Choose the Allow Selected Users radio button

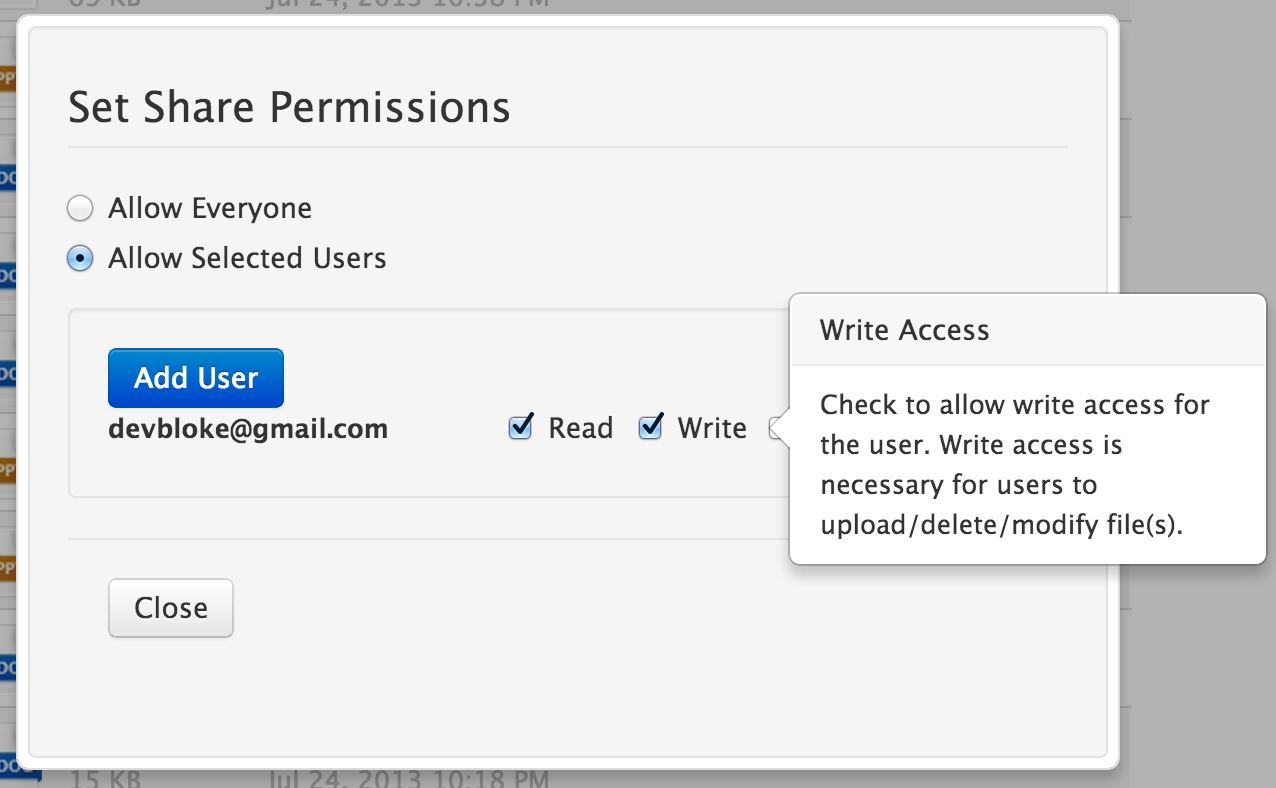[80, 259]
